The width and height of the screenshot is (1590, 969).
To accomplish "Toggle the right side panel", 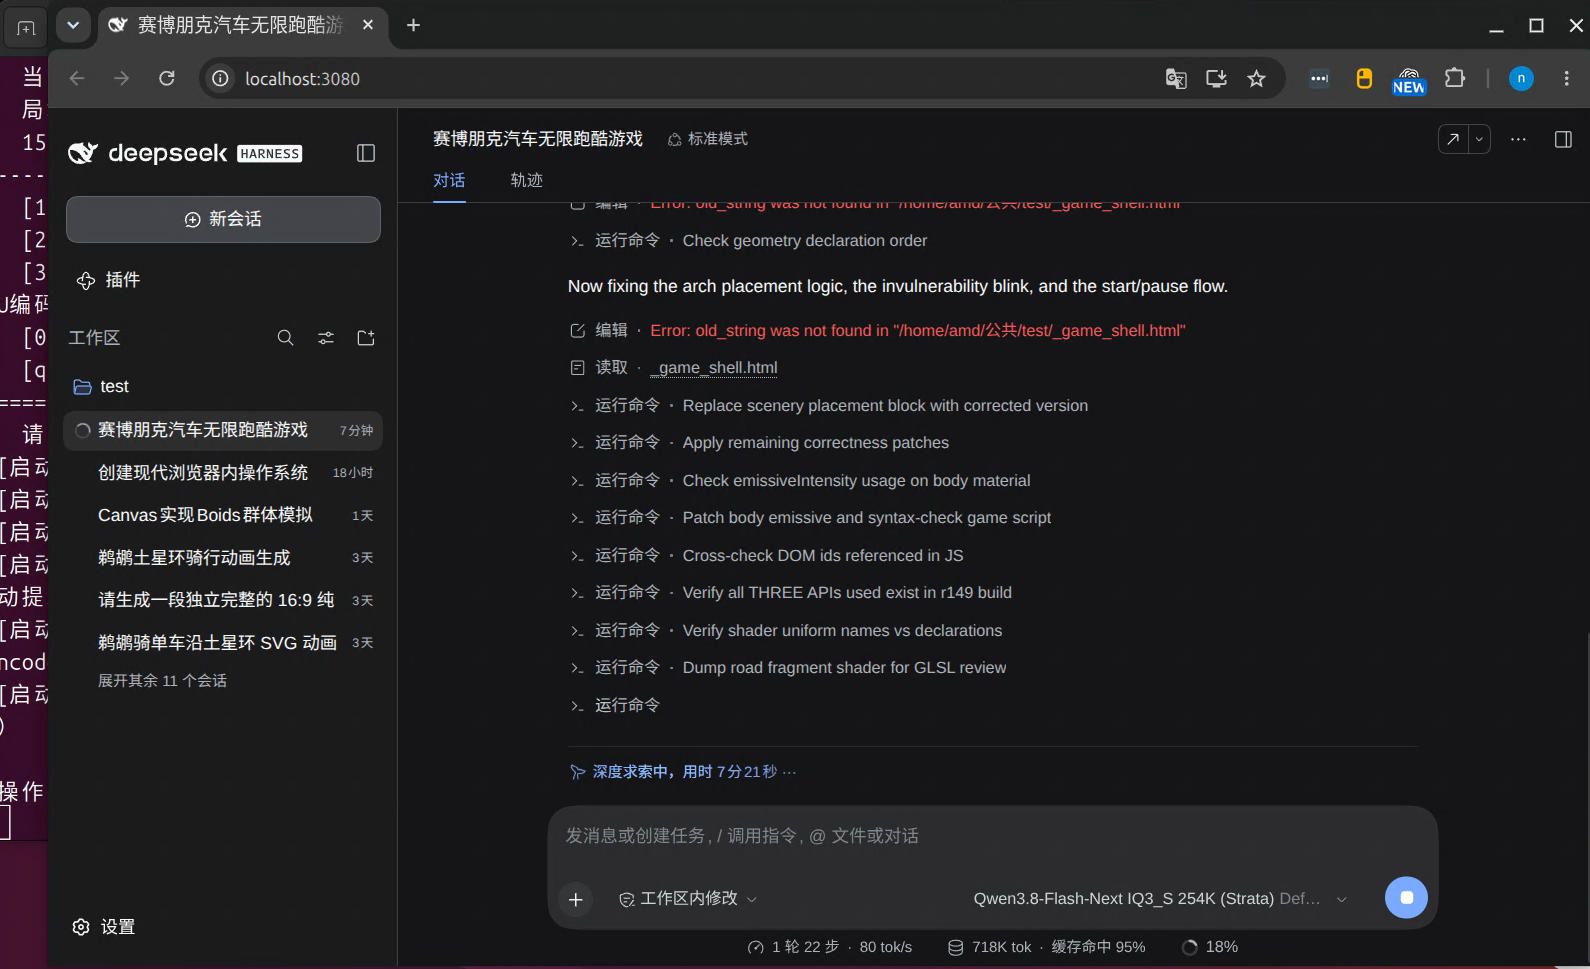I will point(1563,139).
